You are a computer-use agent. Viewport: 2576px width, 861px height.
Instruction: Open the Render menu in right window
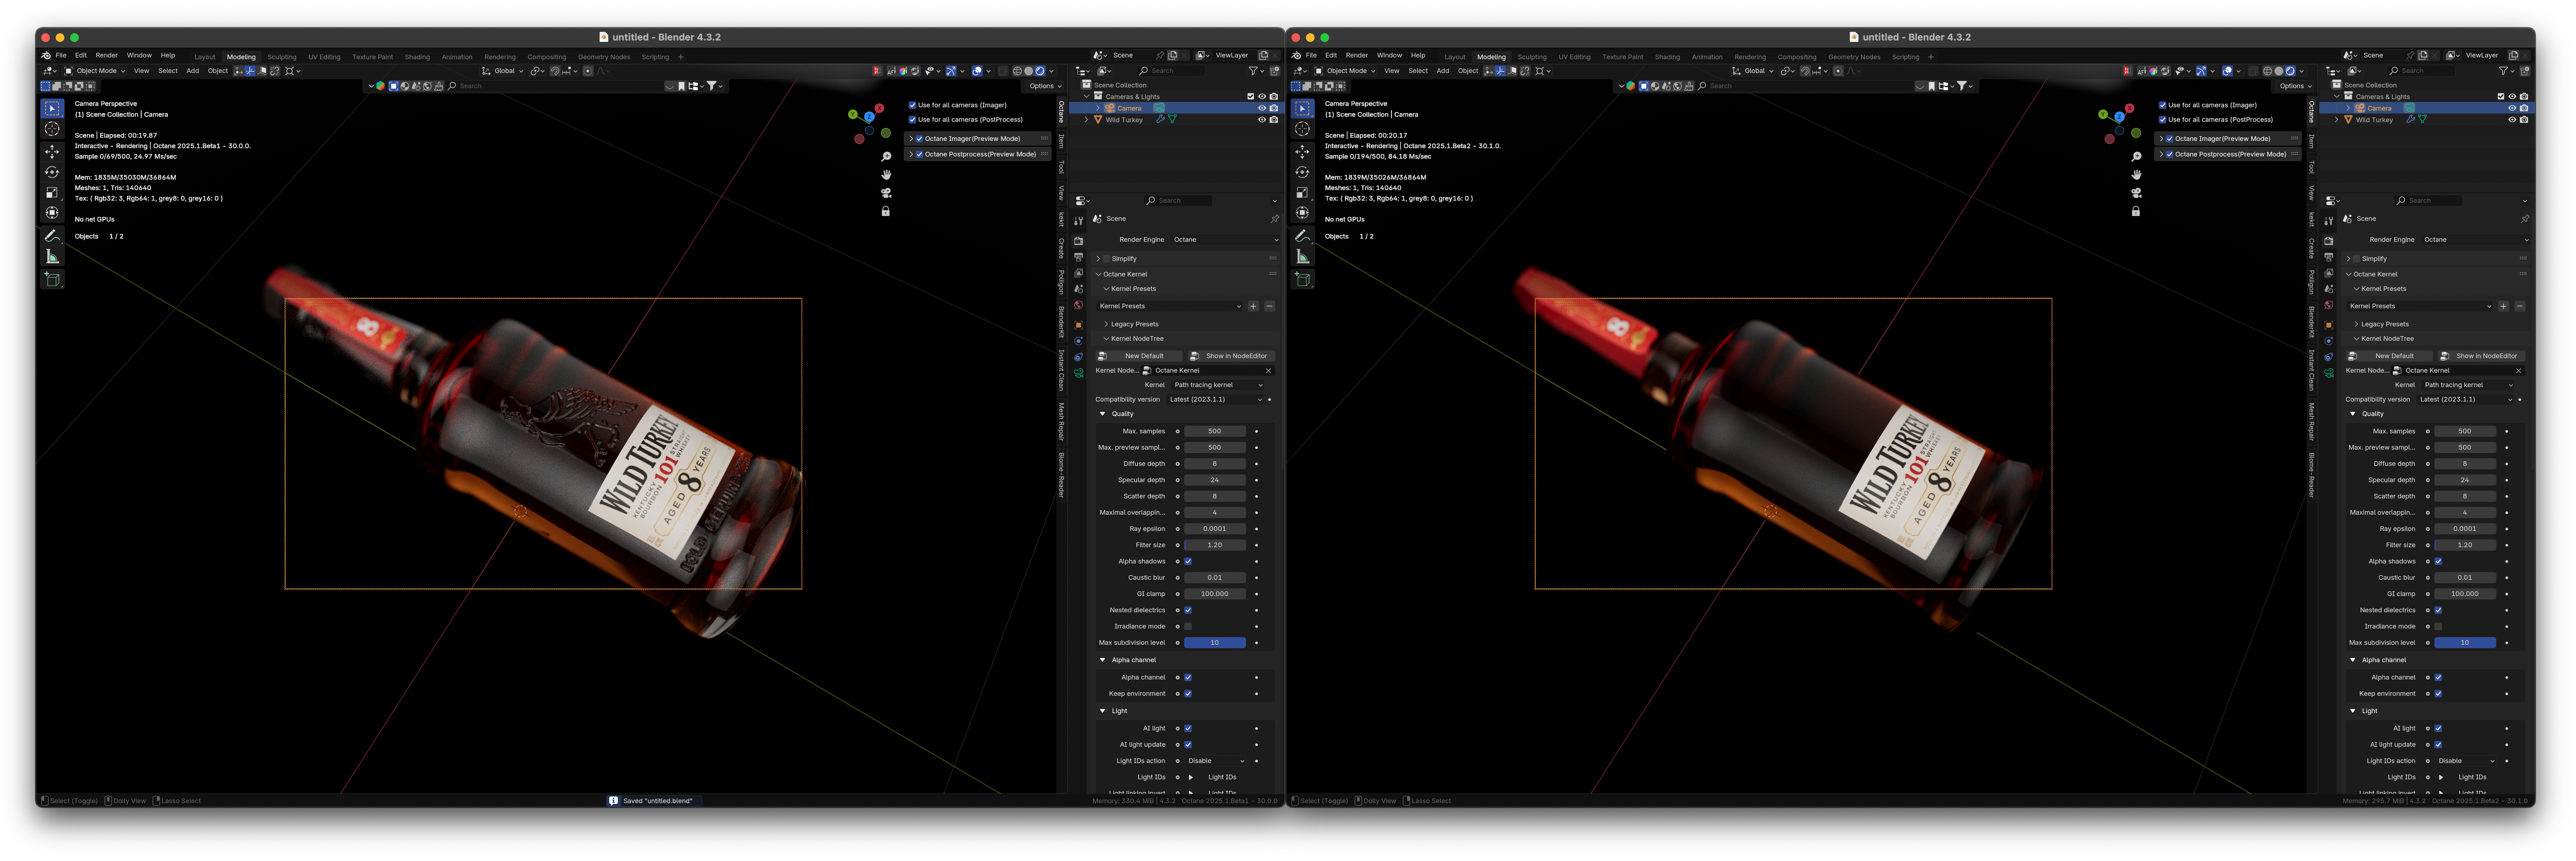1356,56
